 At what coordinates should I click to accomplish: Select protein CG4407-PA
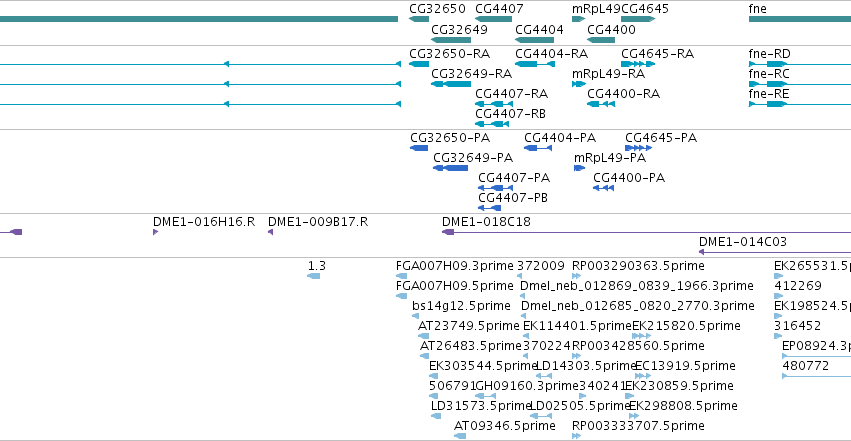click(496, 188)
